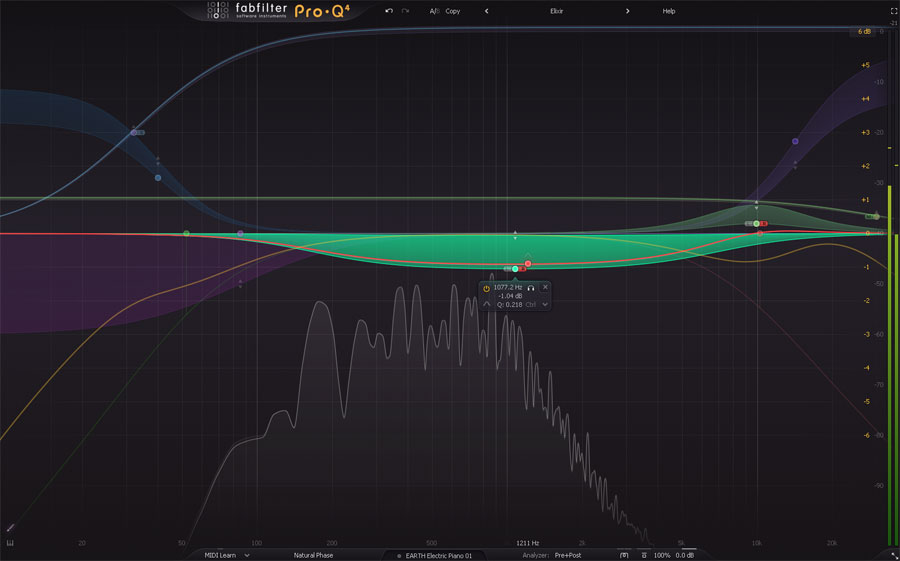Open the 6 dB display range selector
The image size is (900, 561).
864,32
